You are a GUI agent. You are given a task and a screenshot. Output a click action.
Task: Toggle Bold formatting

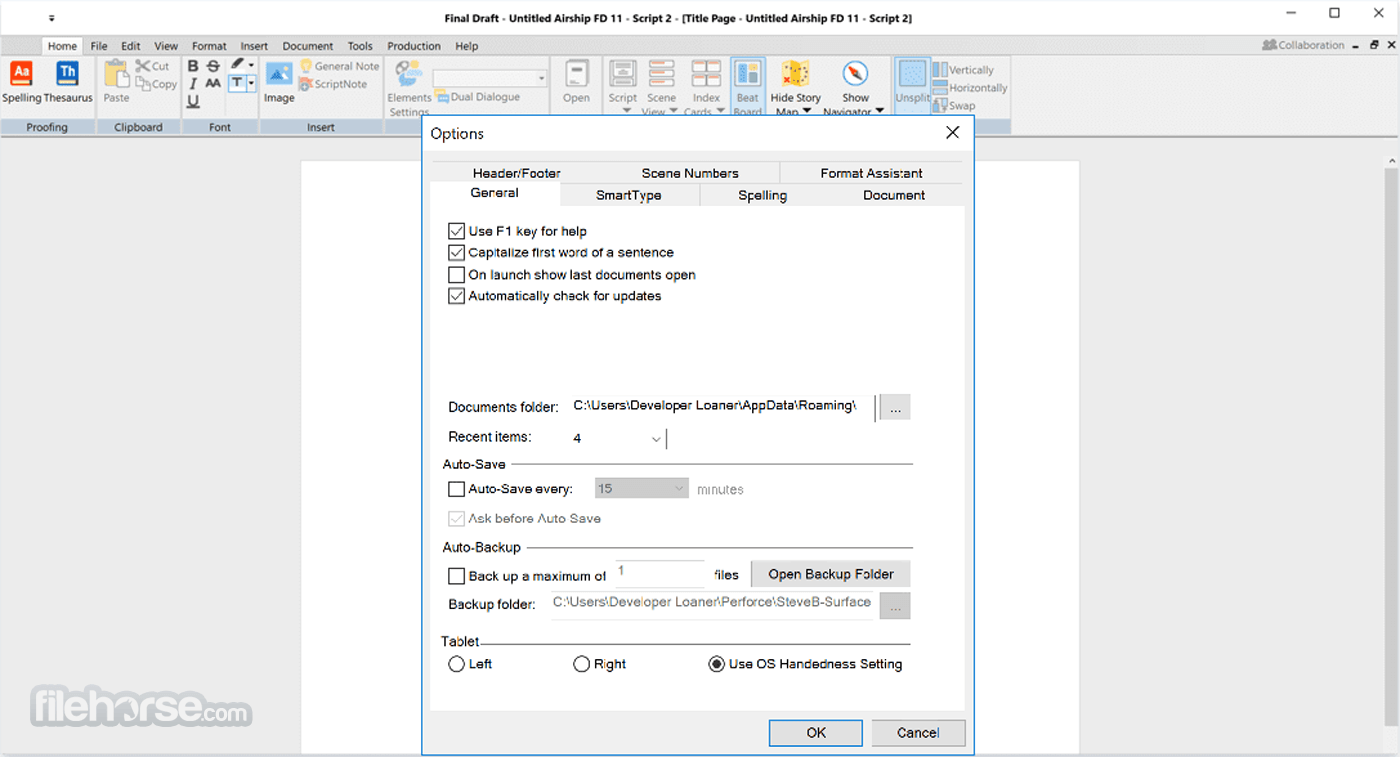click(193, 66)
